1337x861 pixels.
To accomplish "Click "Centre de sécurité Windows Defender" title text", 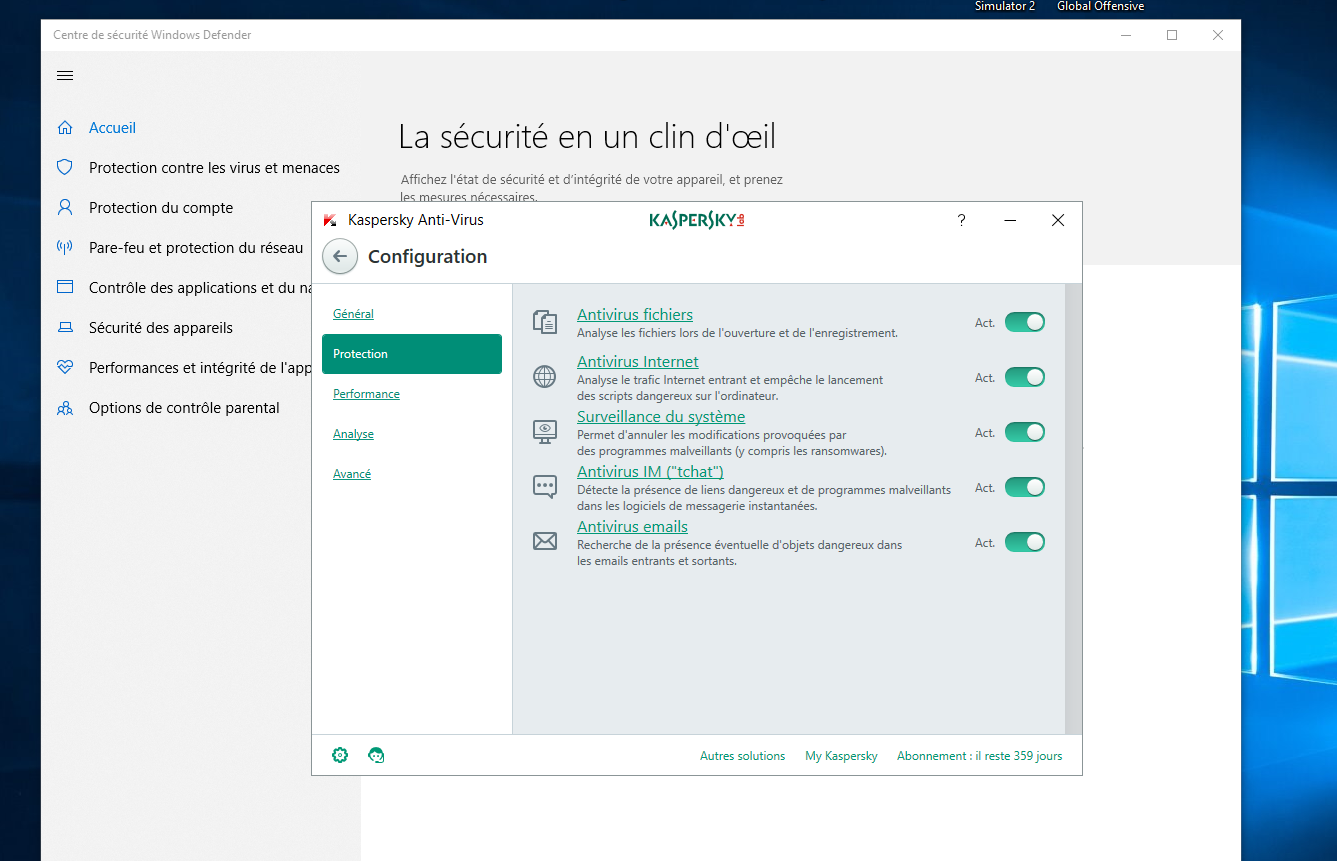I will click(x=152, y=35).
